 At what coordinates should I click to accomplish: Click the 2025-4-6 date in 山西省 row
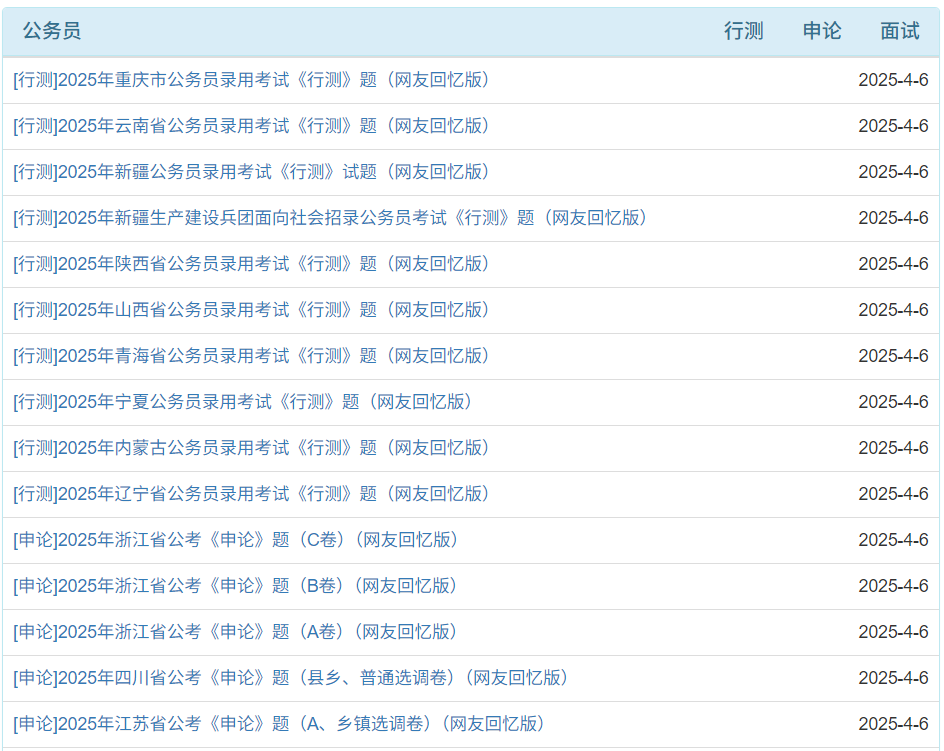(x=893, y=310)
